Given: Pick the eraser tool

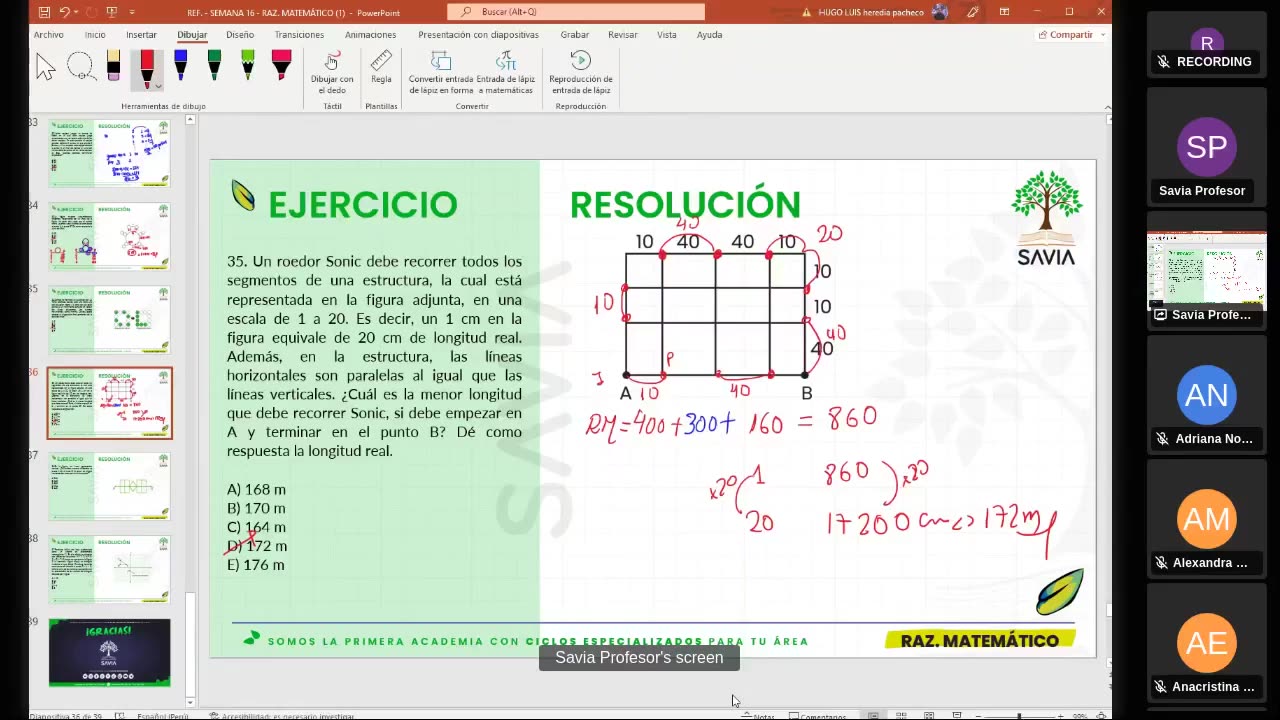Looking at the screenshot, I should [x=114, y=66].
